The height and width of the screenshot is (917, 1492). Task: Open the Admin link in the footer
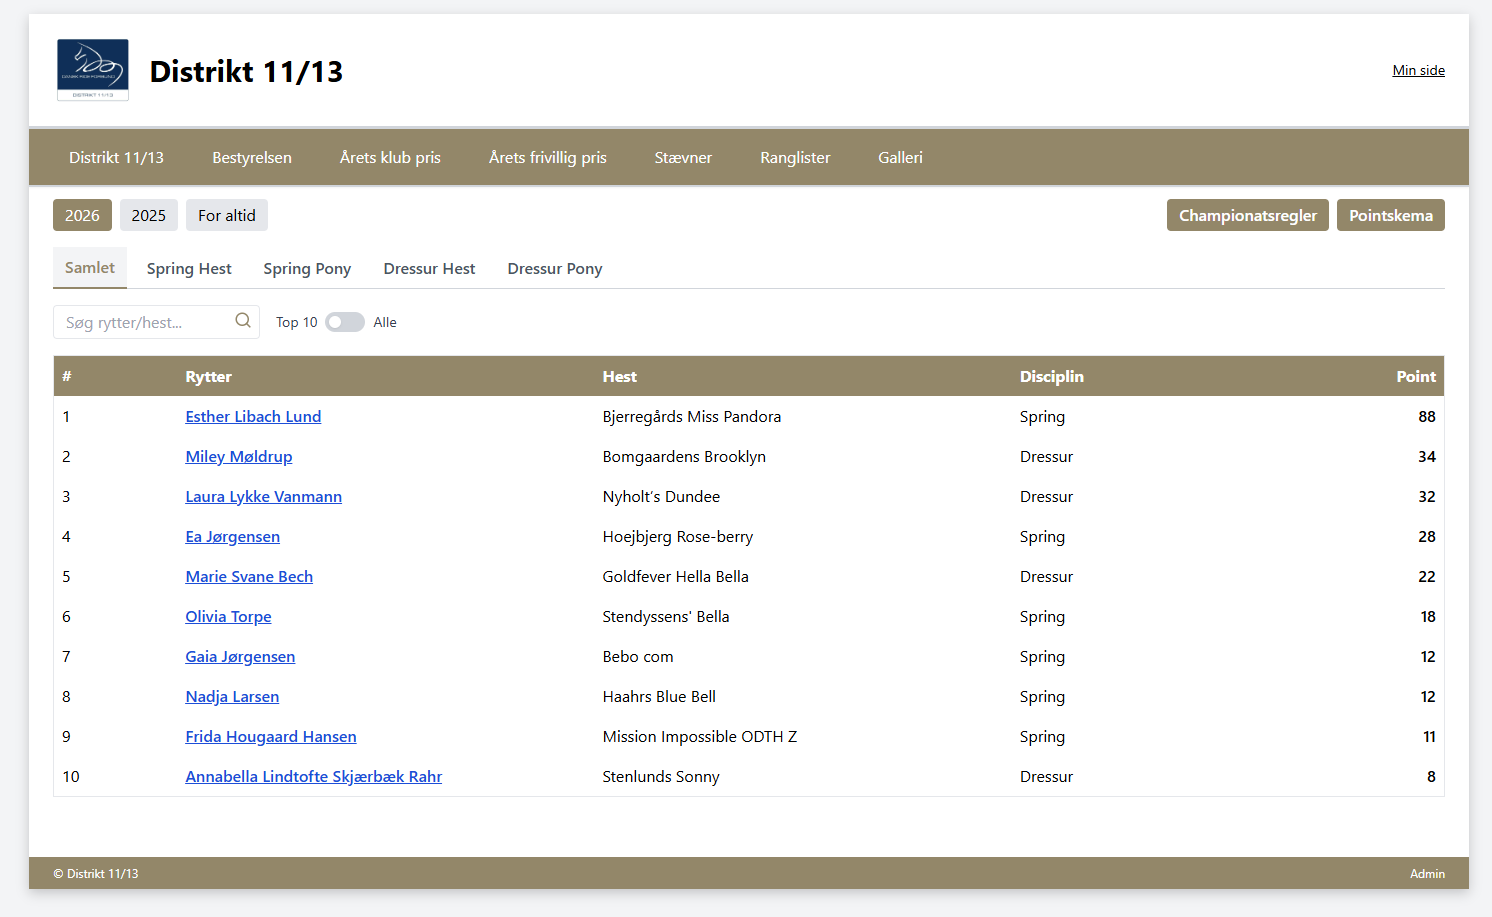1427,873
